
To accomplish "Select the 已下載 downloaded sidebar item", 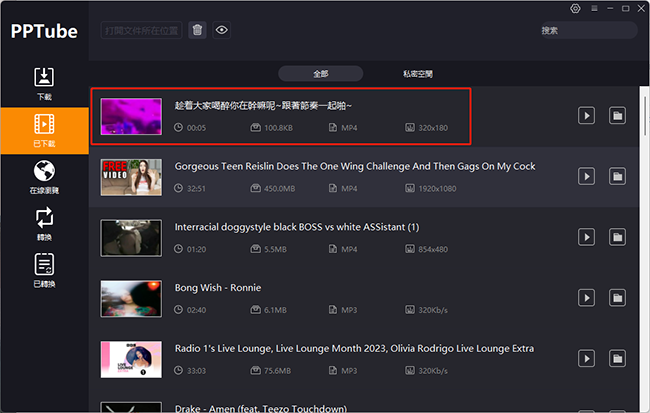I will tap(44, 131).
